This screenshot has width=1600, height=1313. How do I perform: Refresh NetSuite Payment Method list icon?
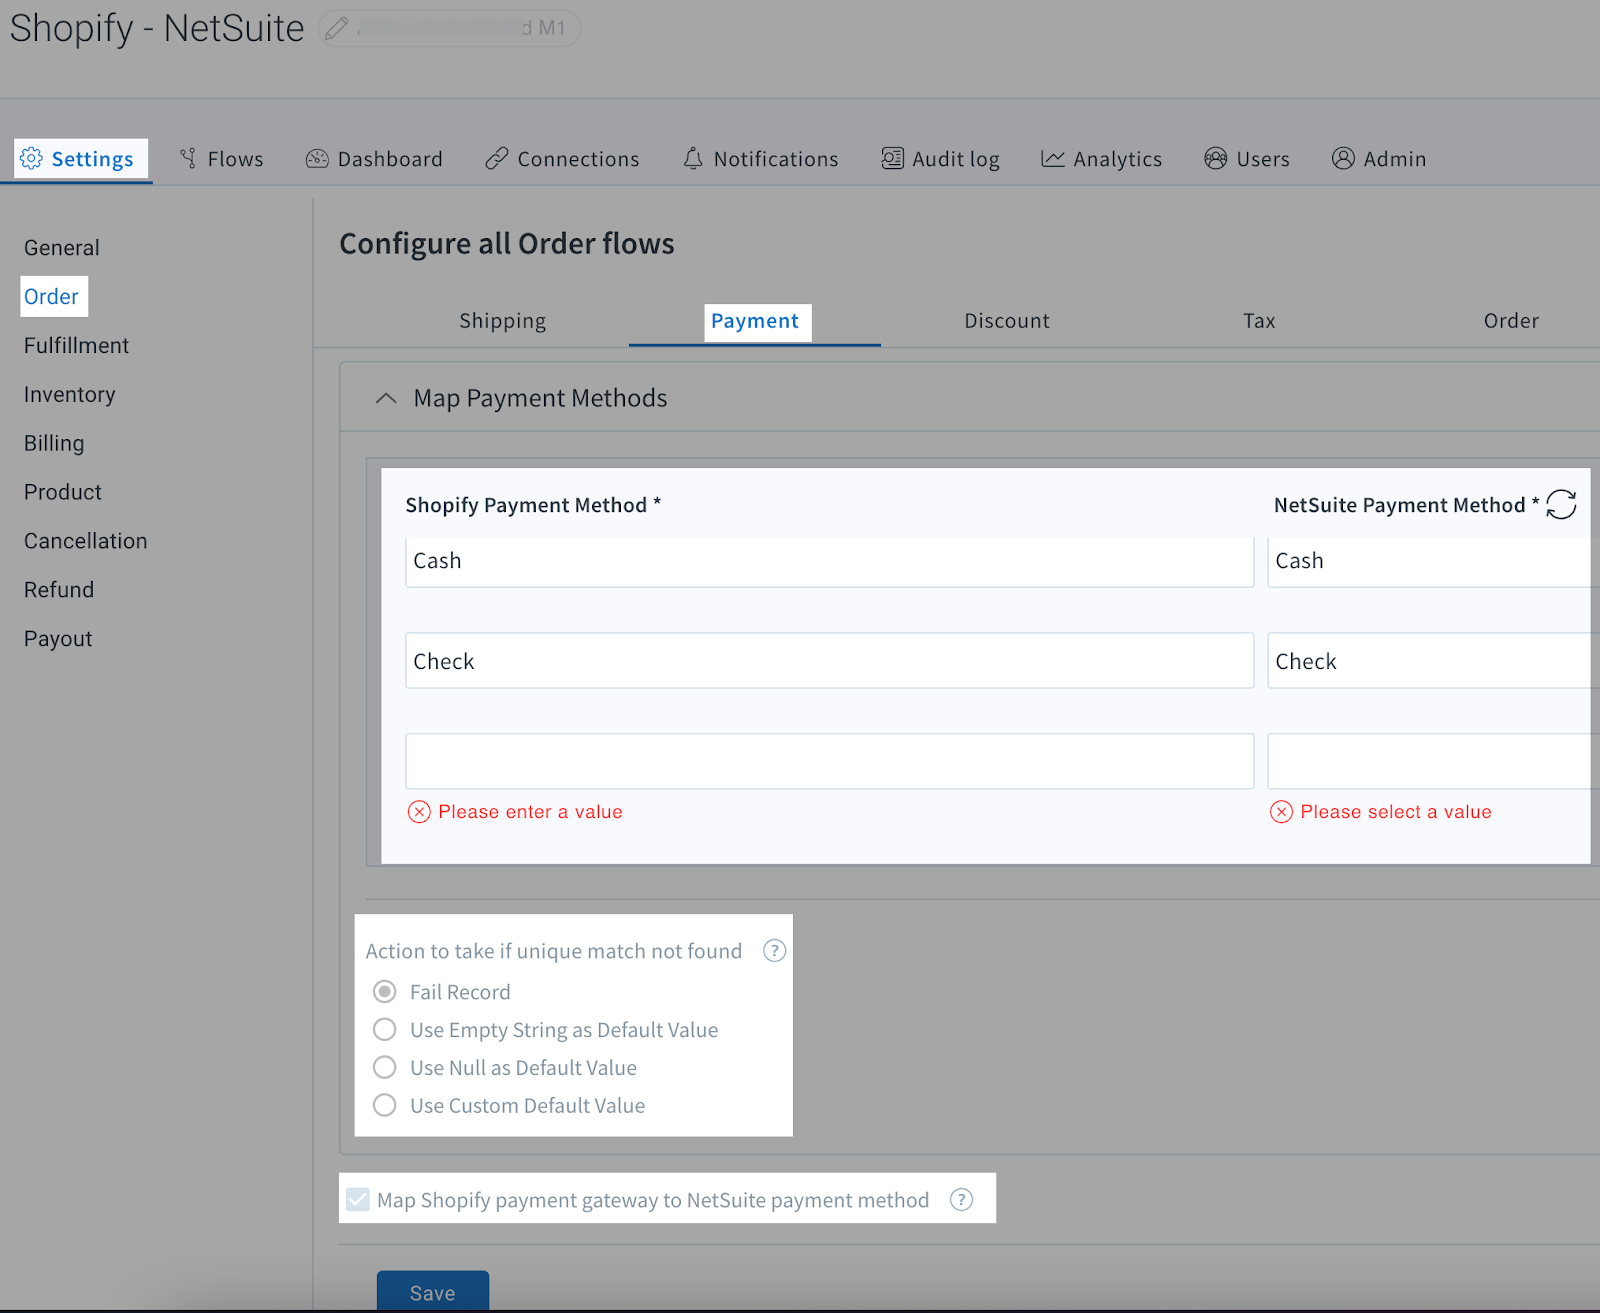(1561, 505)
